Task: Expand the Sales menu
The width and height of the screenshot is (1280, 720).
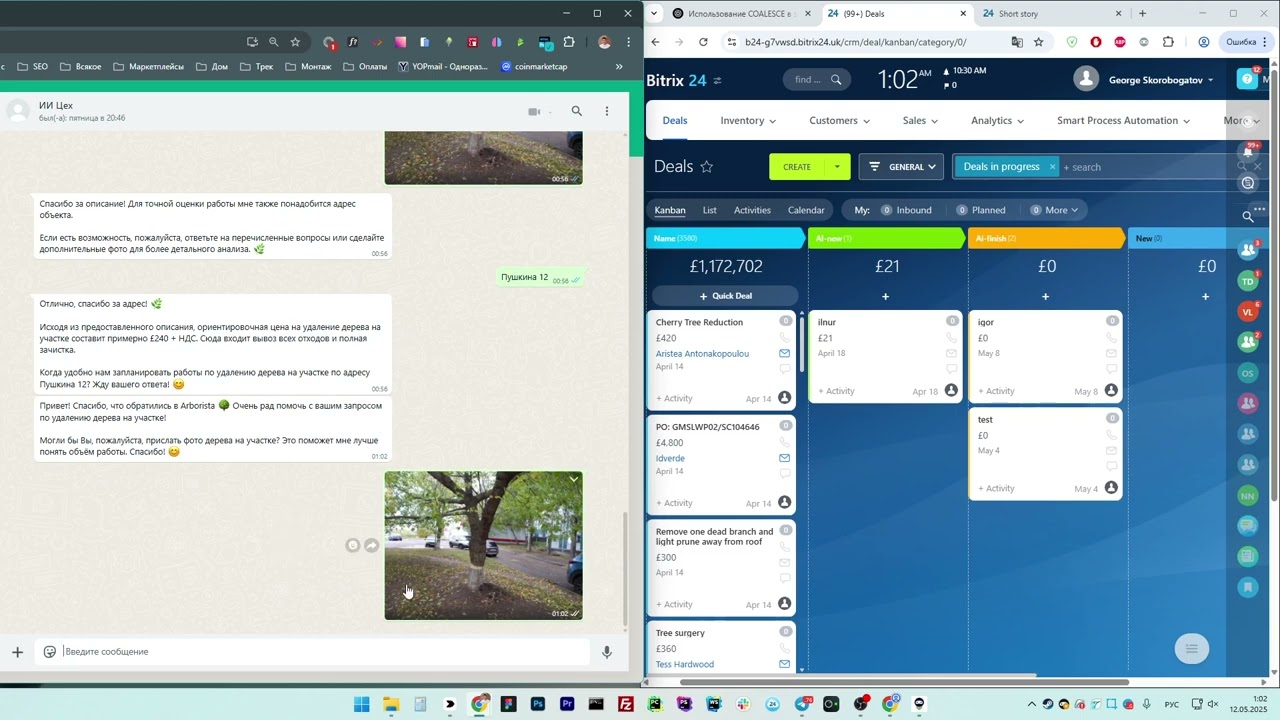Action: [x=920, y=121]
